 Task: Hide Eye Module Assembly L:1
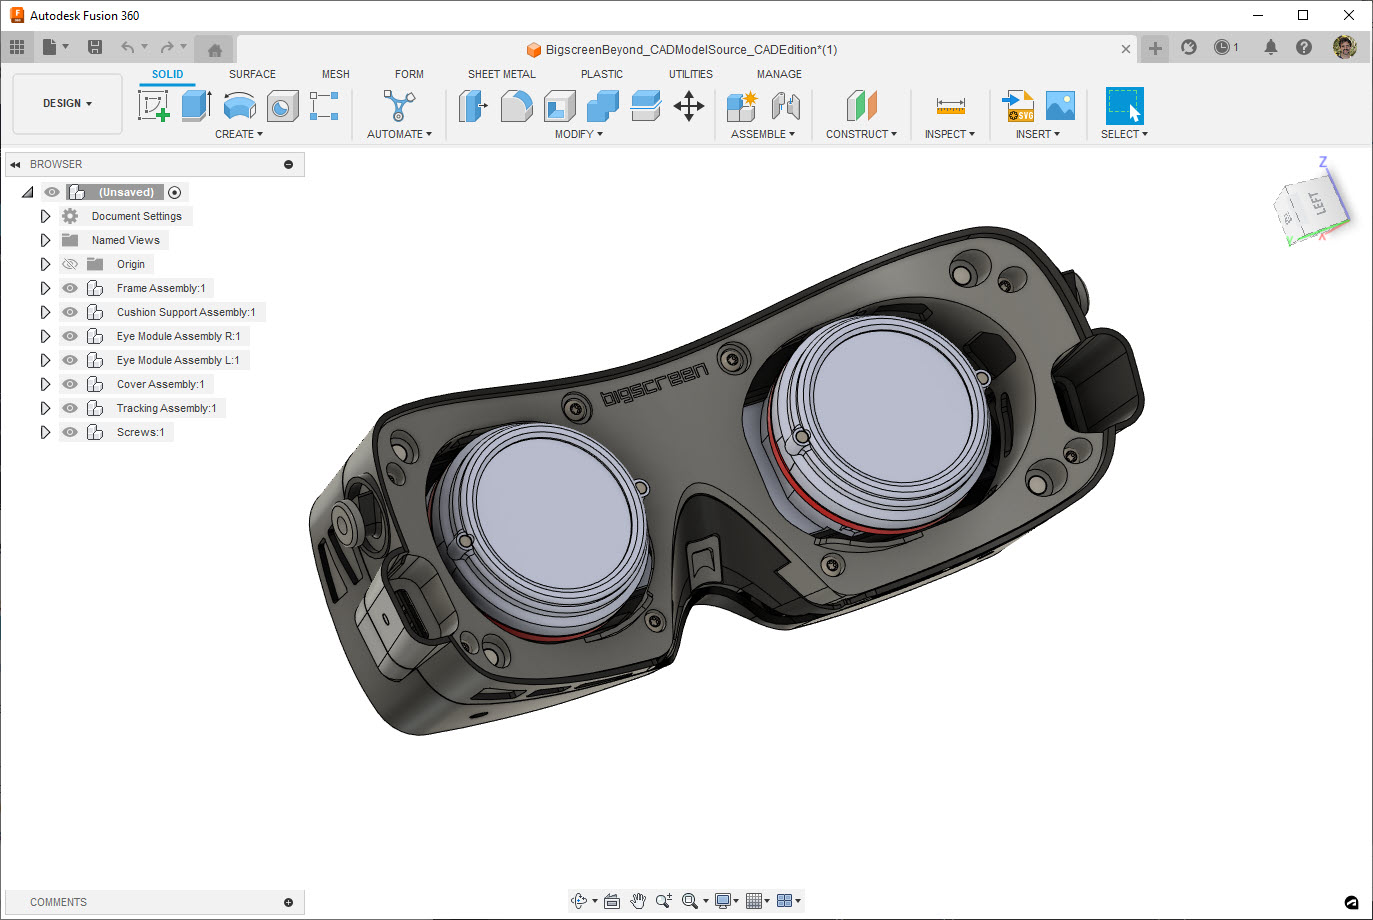(70, 360)
